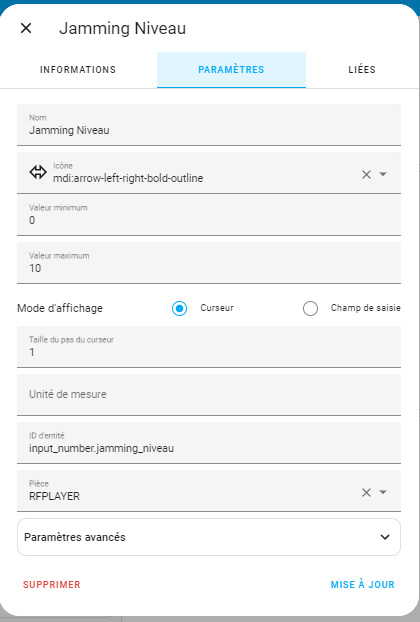This screenshot has height=622, width=420.
Task: Click the Unité de mesure field
Action: click(x=209, y=395)
